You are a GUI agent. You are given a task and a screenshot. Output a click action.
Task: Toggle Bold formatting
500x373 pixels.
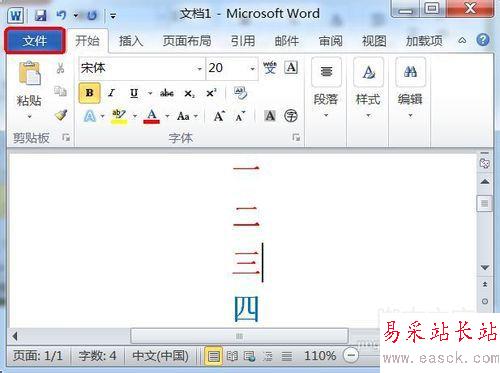89,93
